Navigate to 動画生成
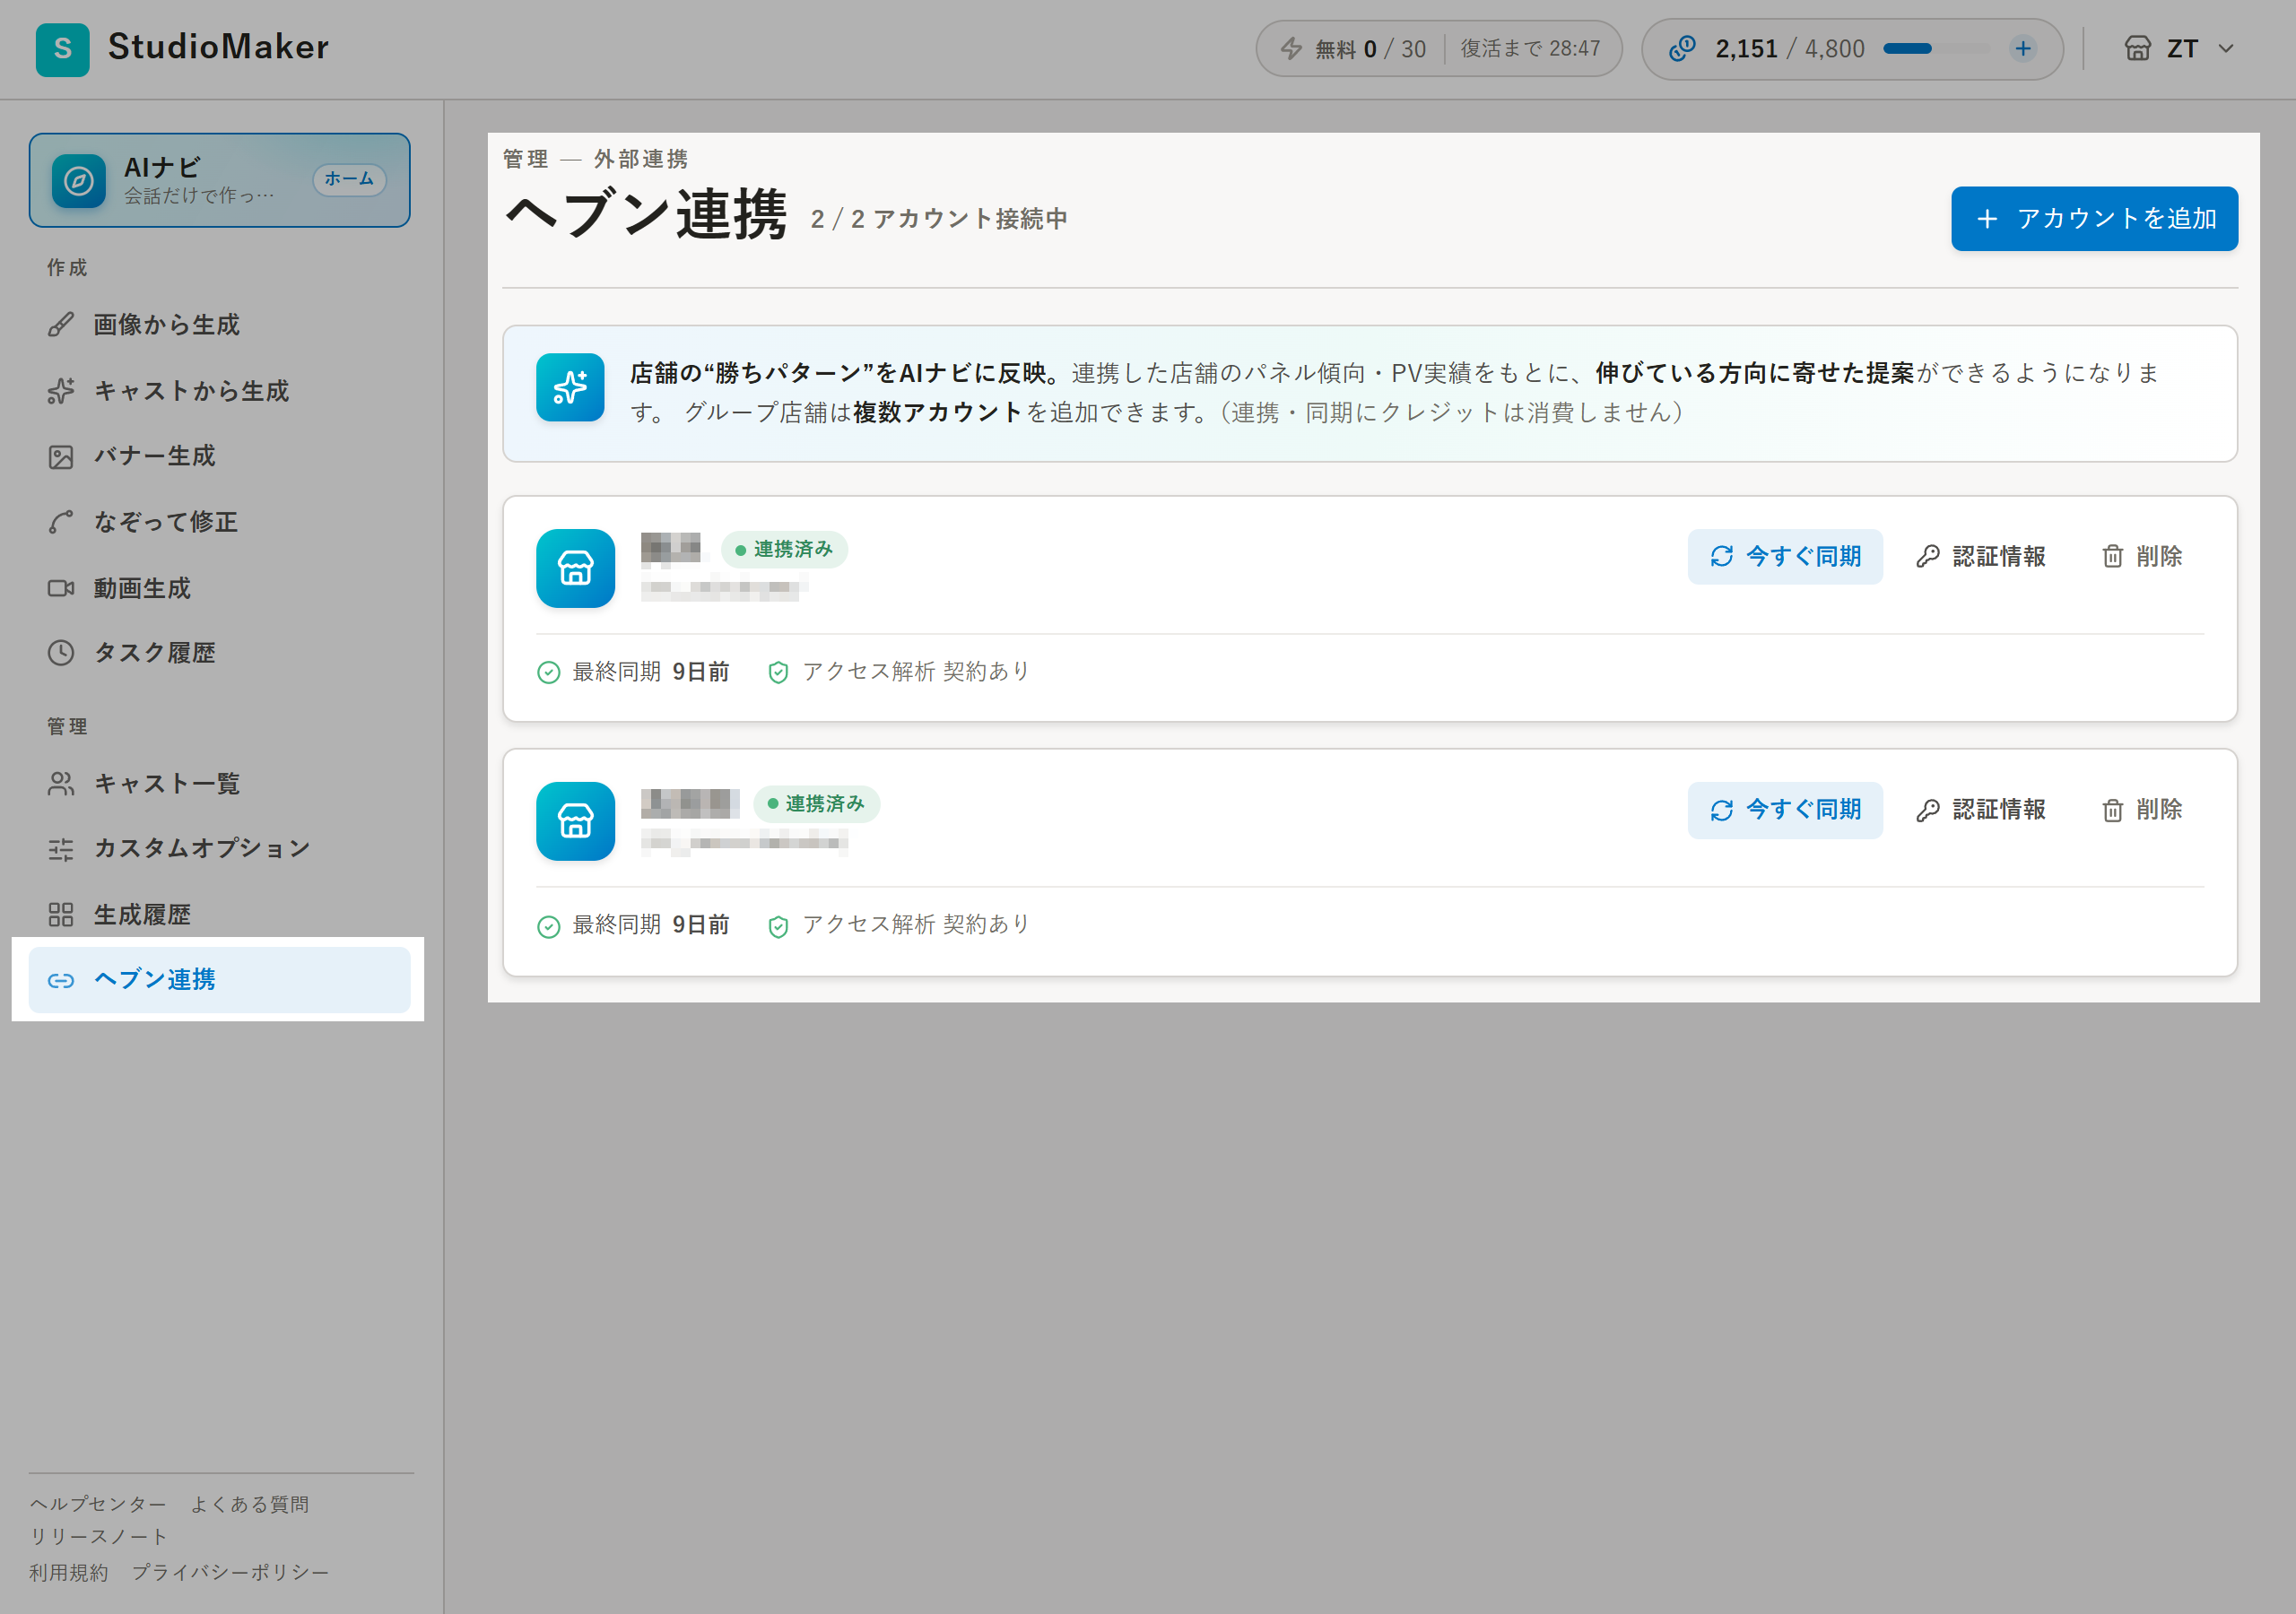 coord(219,588)
